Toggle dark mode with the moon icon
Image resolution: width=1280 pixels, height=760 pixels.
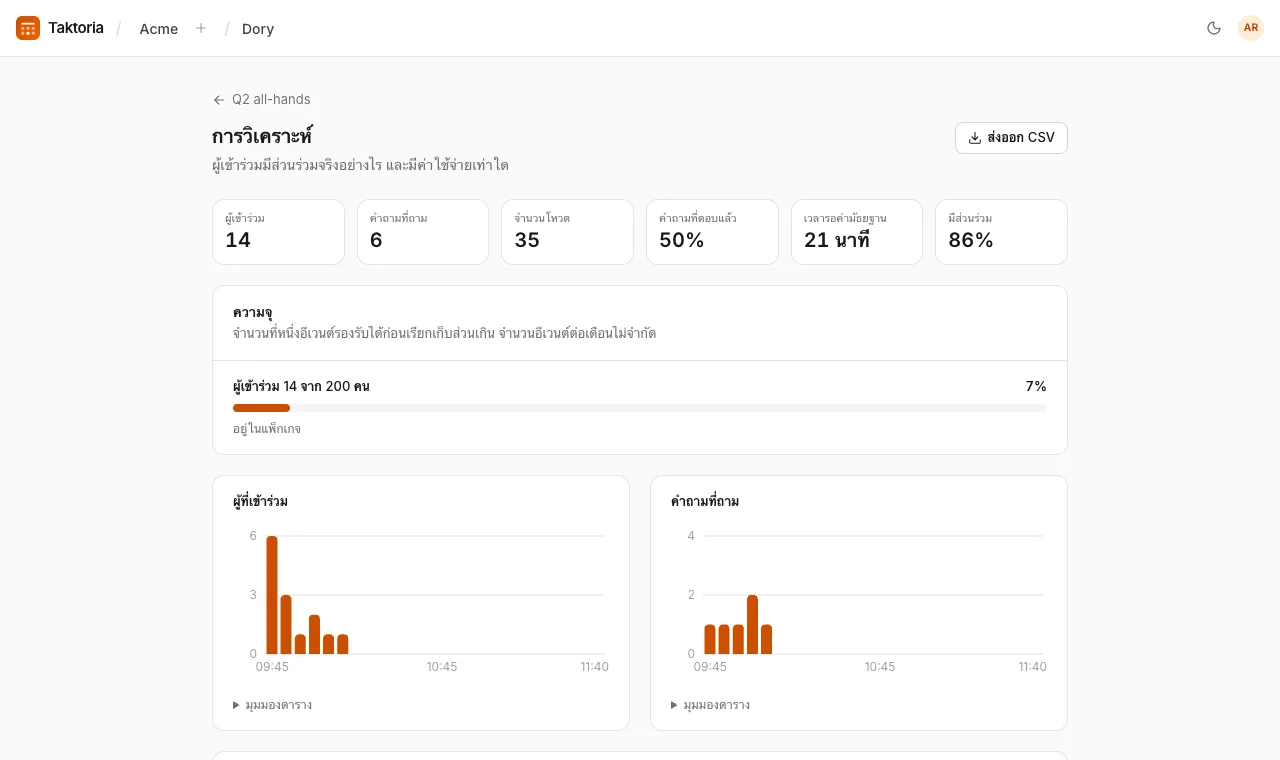click(1214, 28)
